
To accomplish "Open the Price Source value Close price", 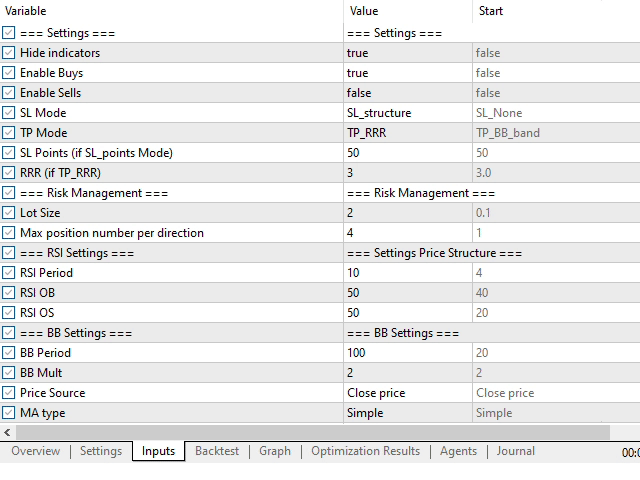I will (408, 393).
